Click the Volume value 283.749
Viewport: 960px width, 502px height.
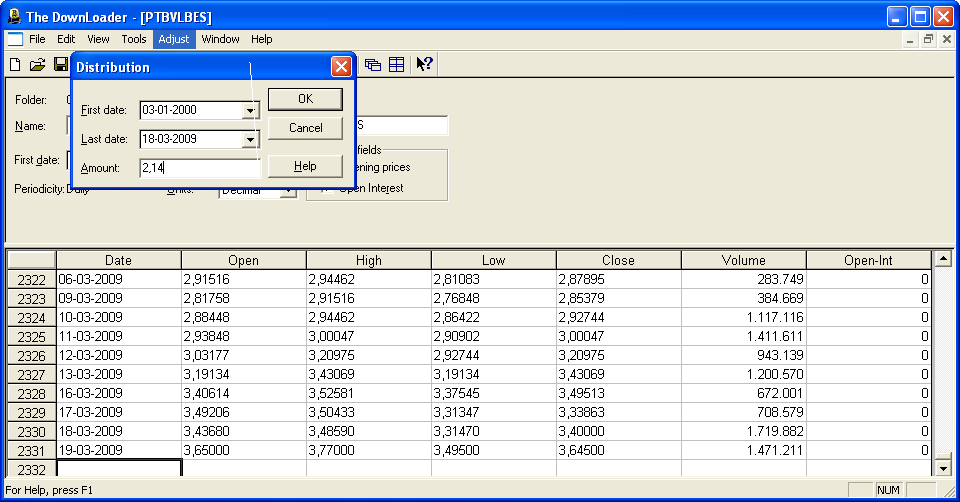click(x=743, y=279)
